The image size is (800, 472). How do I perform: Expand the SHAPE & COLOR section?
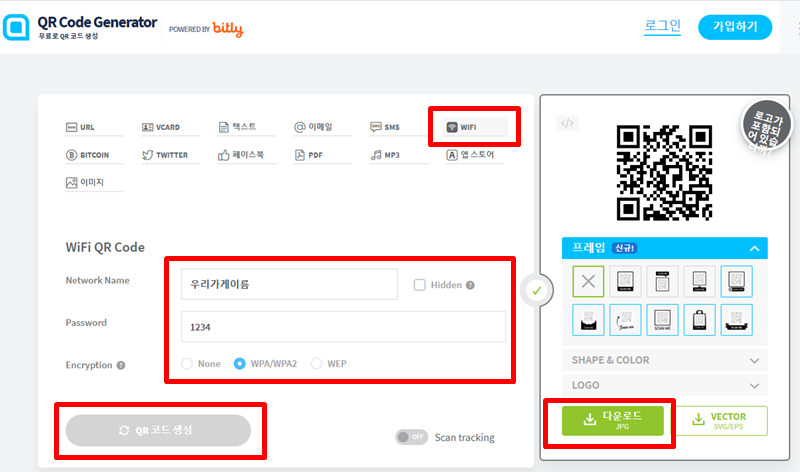tap(665, 360)
